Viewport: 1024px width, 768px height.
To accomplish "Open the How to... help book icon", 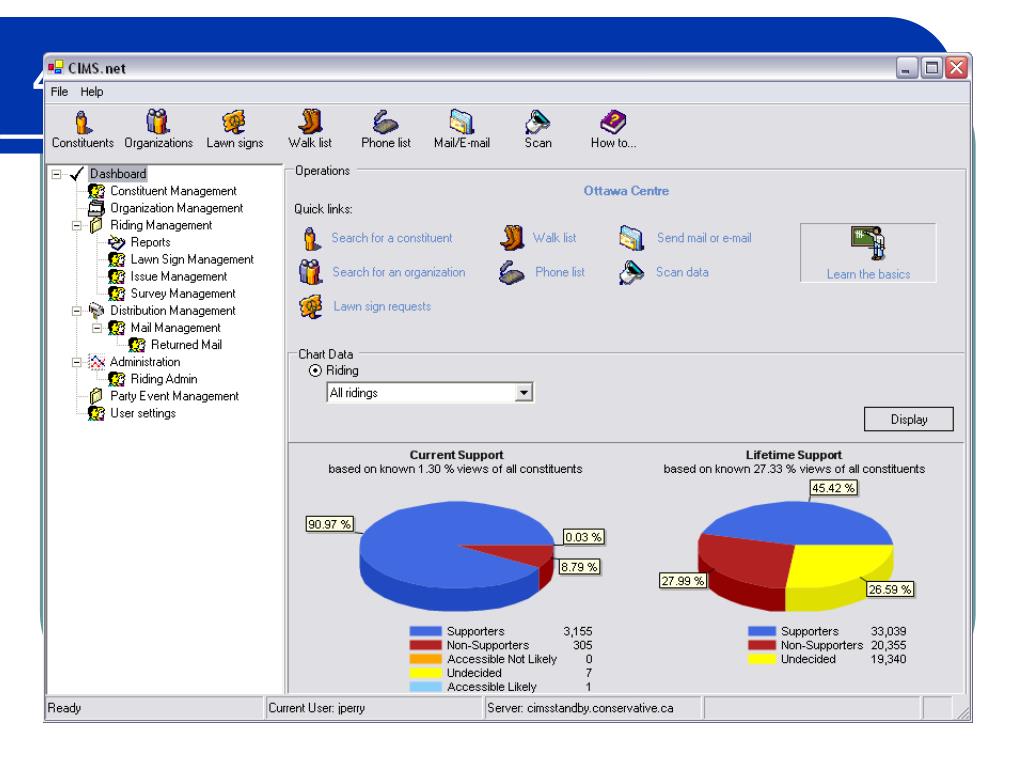I will 613,121.
